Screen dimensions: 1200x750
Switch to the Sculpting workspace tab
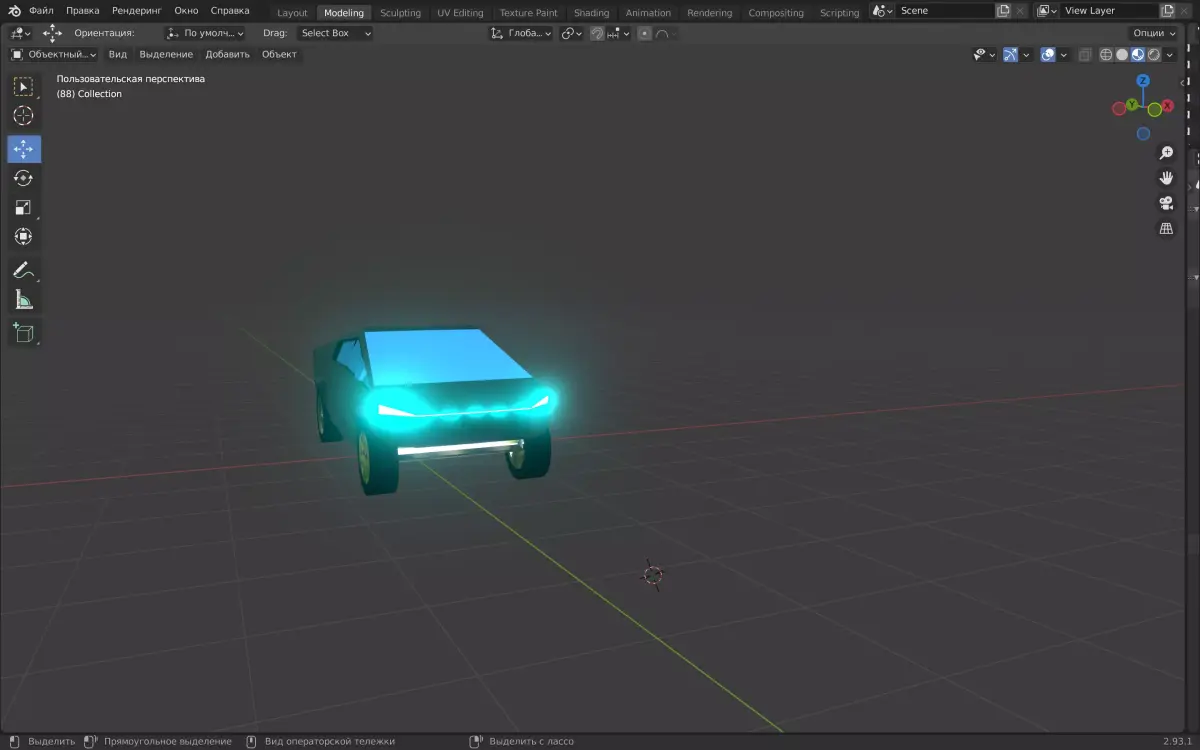point(400,13)
